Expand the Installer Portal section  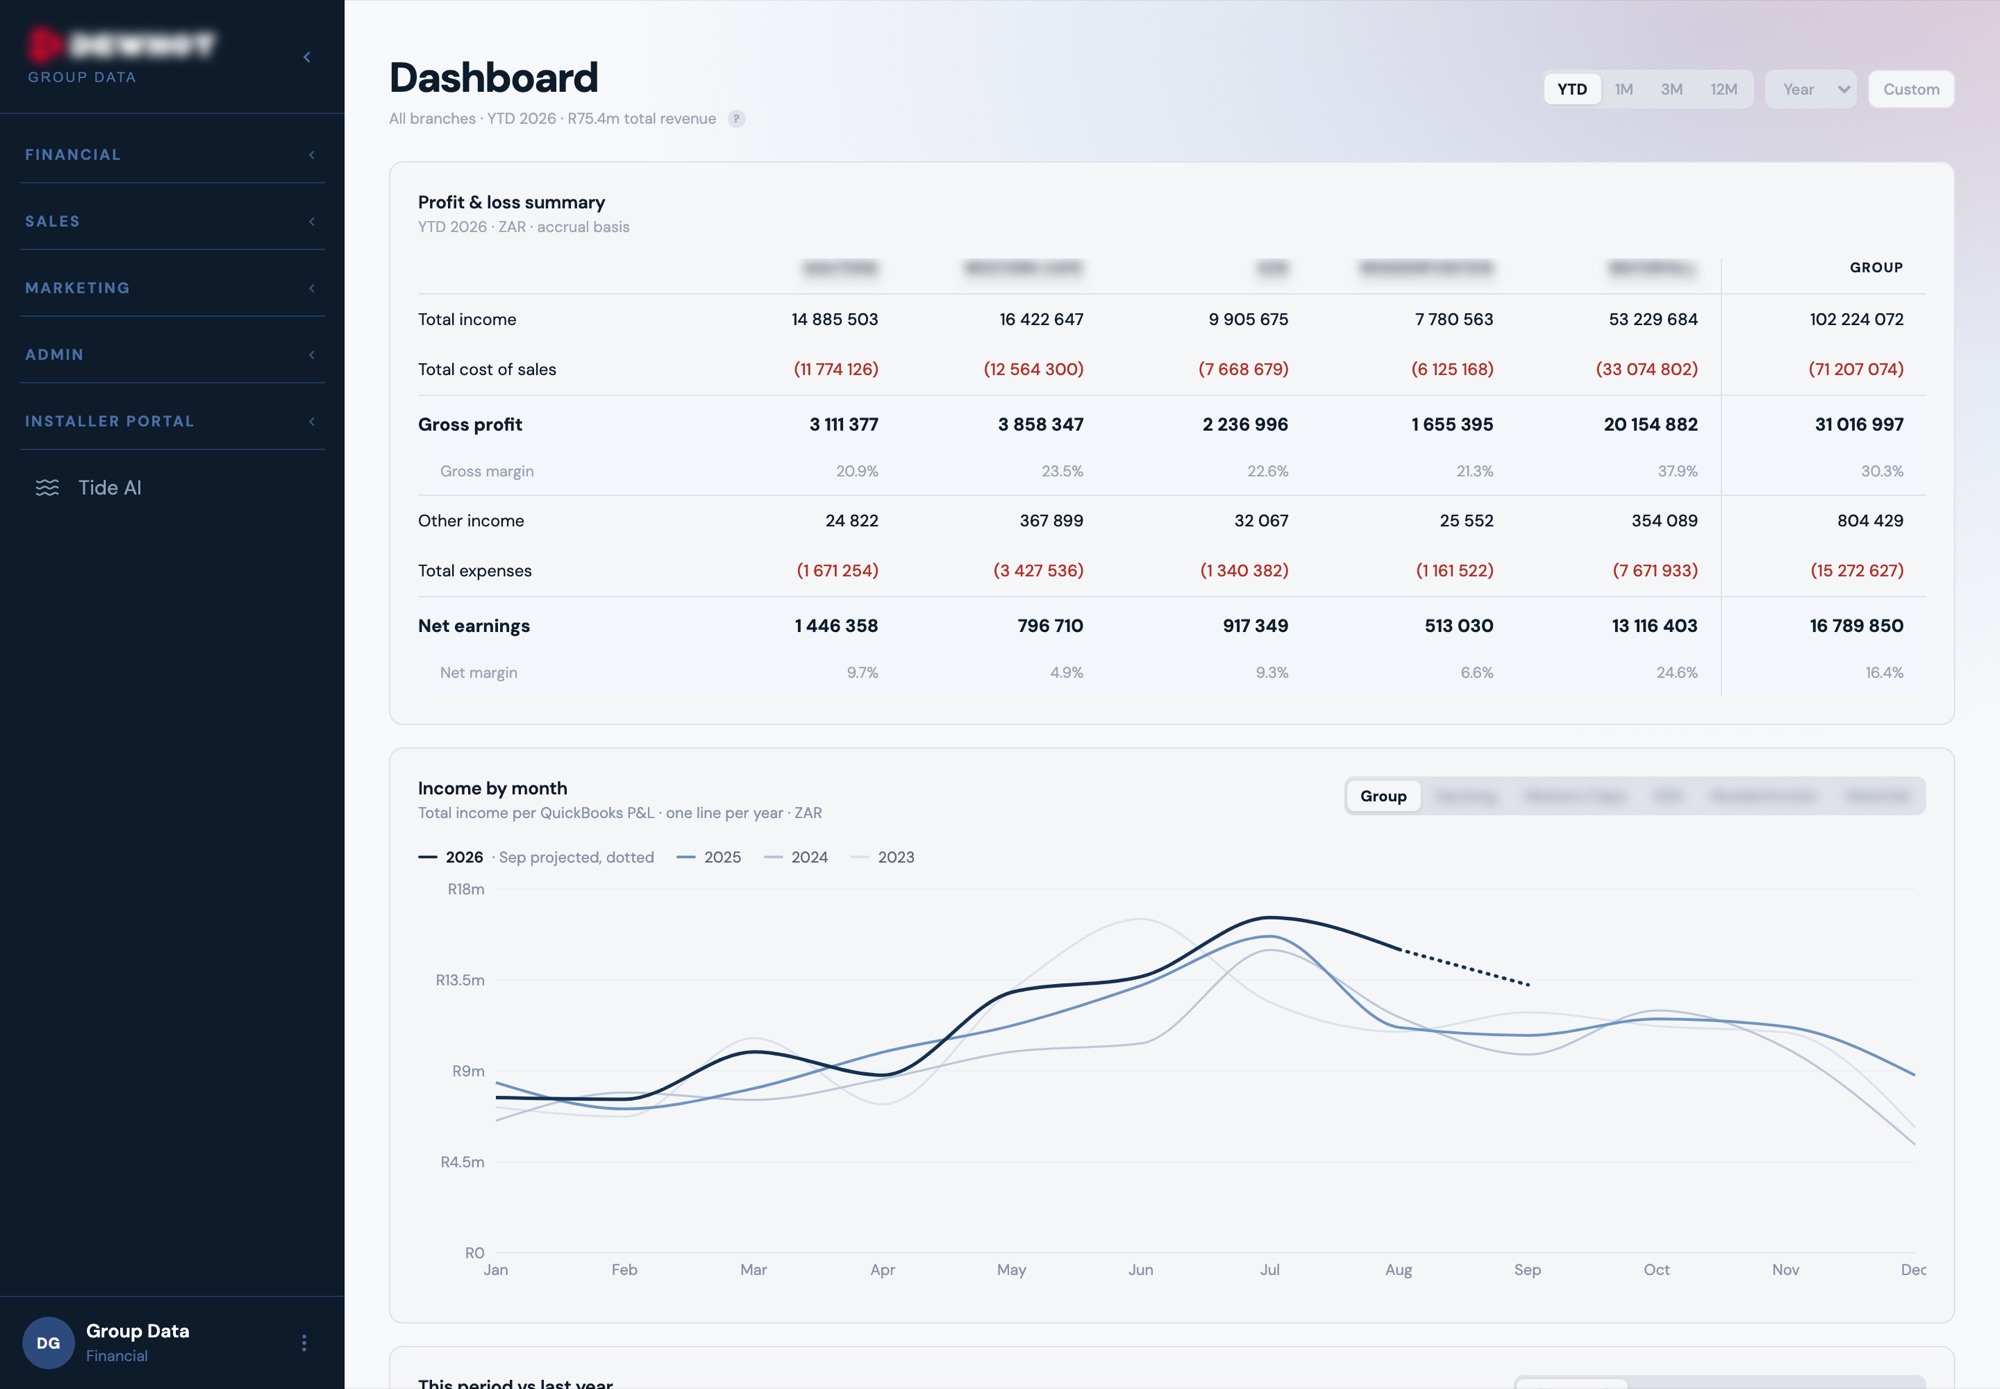point(172,421)
